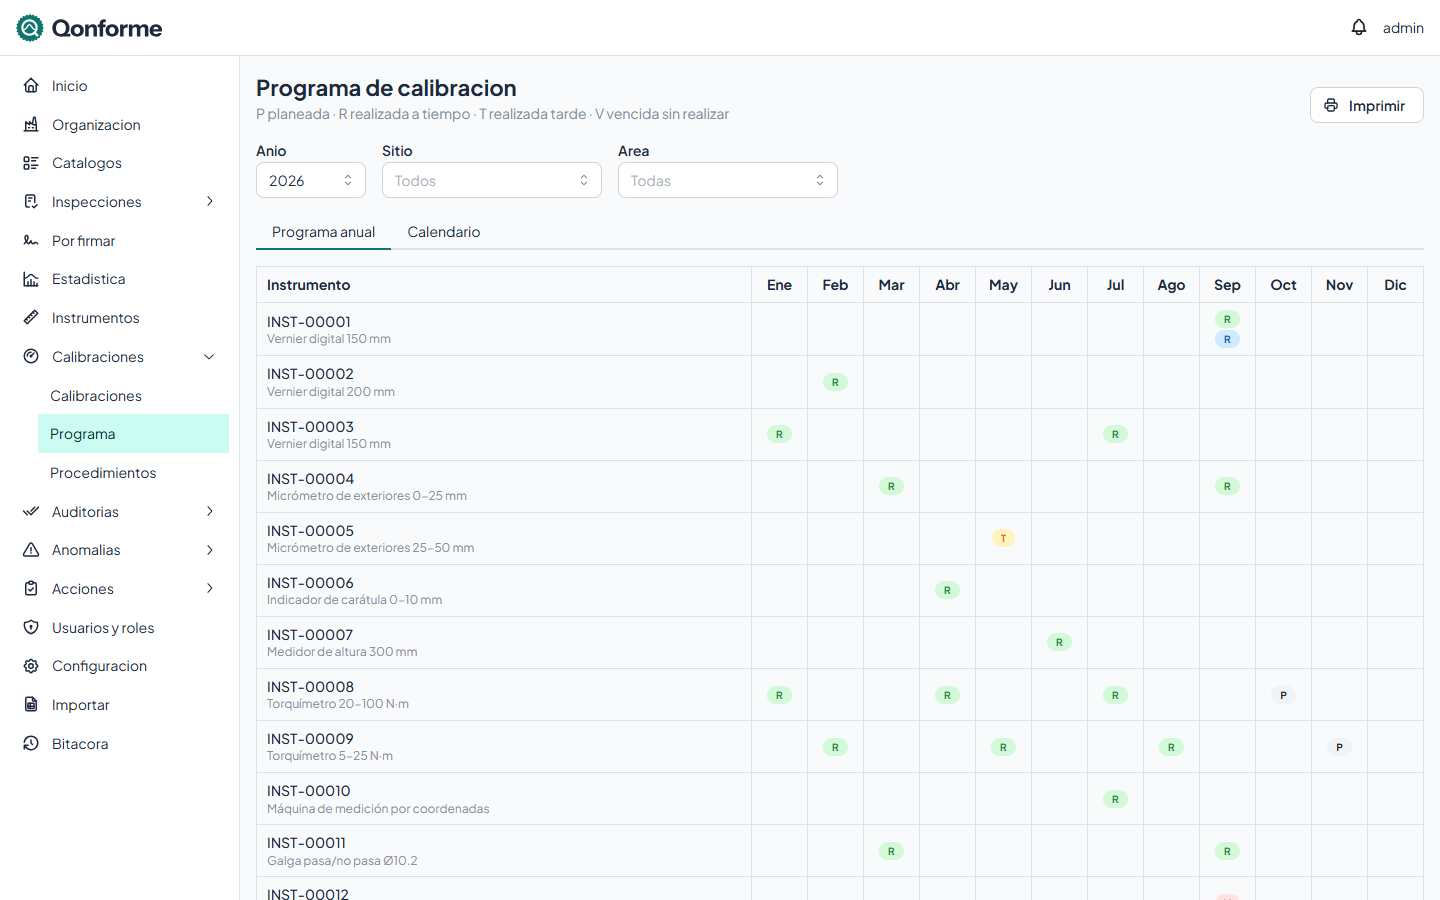The image size is (1440, 900).
Task: Open the Calibraciones submenu item
Action: [x=133, y=396]
